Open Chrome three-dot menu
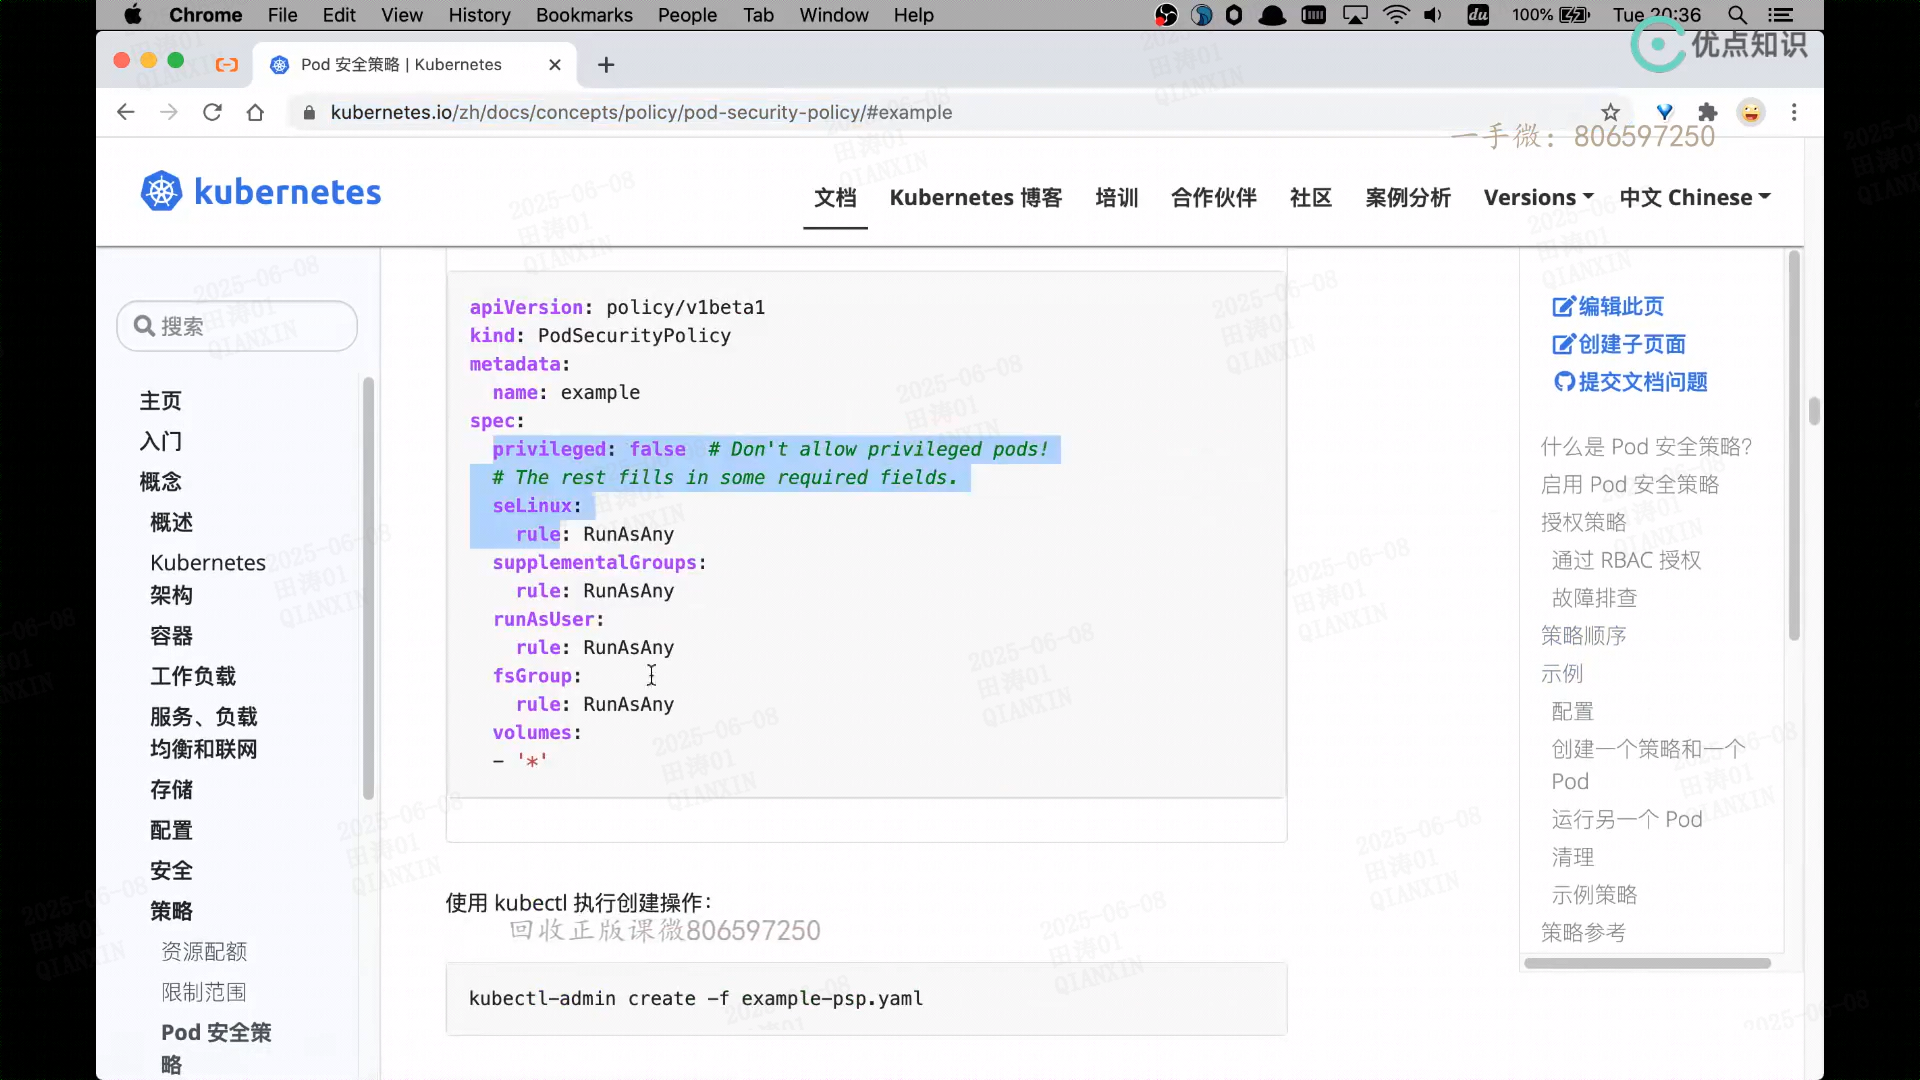The height and width of the screenshot is (1080, 1920). click(1794, 112)
